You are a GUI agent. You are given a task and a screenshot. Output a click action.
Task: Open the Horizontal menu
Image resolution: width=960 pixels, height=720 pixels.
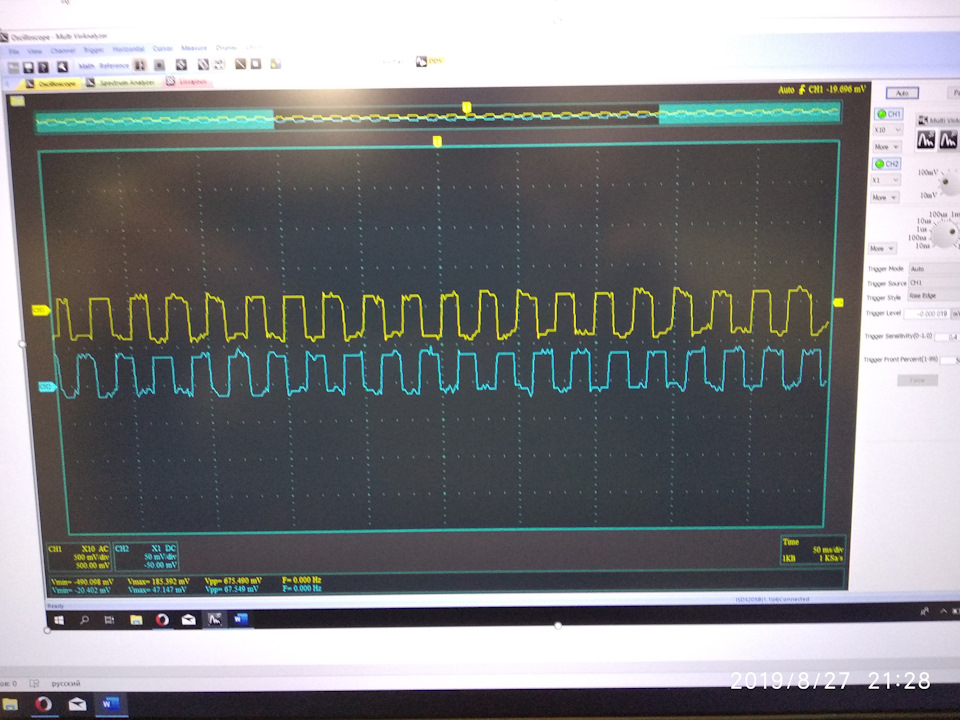[128, 49]
